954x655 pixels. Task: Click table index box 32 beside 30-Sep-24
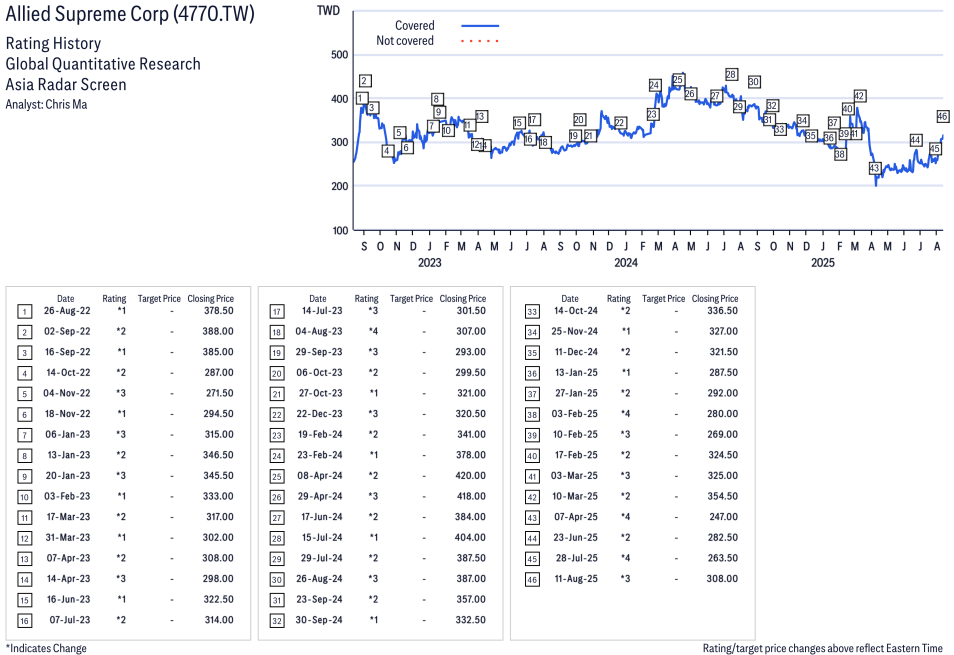pyautogui.click(x=277, y=621)
